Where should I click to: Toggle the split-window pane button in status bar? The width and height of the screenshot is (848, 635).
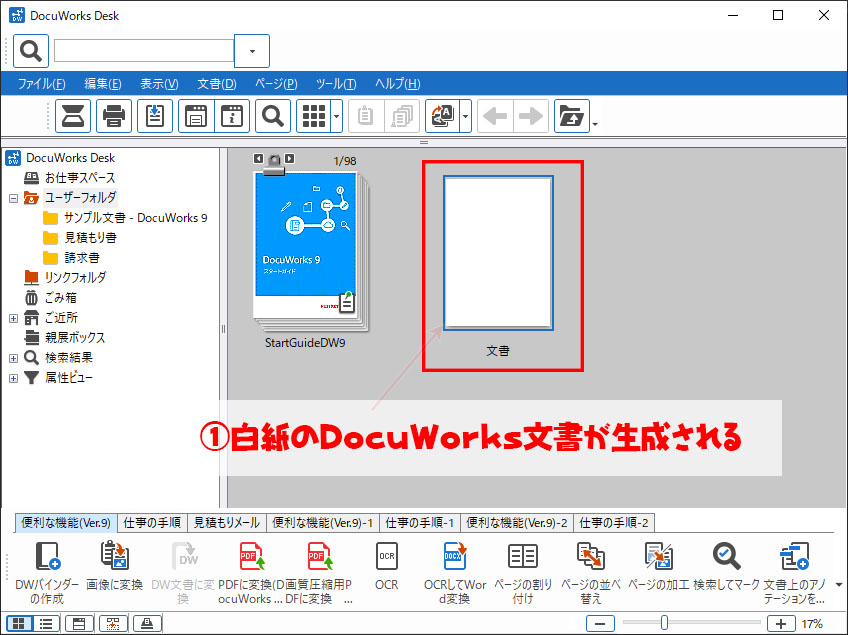79,624
